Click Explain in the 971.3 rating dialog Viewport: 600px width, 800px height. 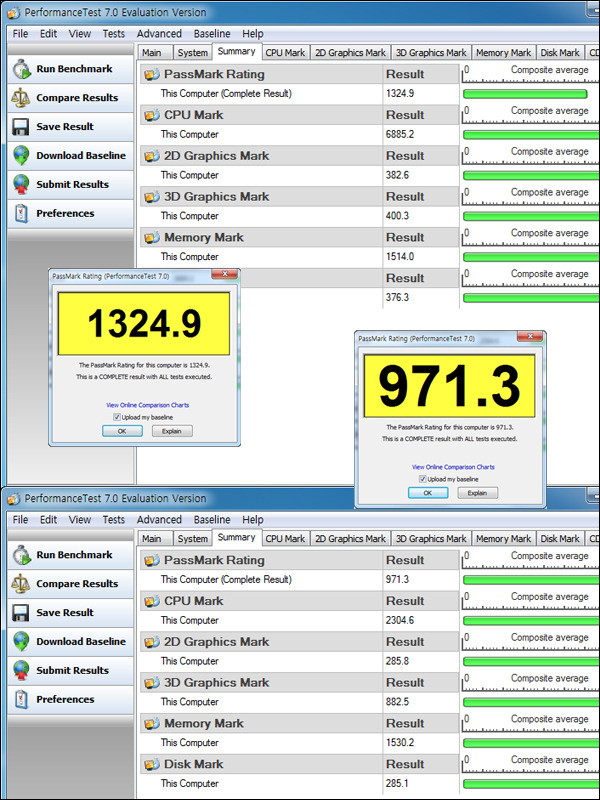coord(478,493)
